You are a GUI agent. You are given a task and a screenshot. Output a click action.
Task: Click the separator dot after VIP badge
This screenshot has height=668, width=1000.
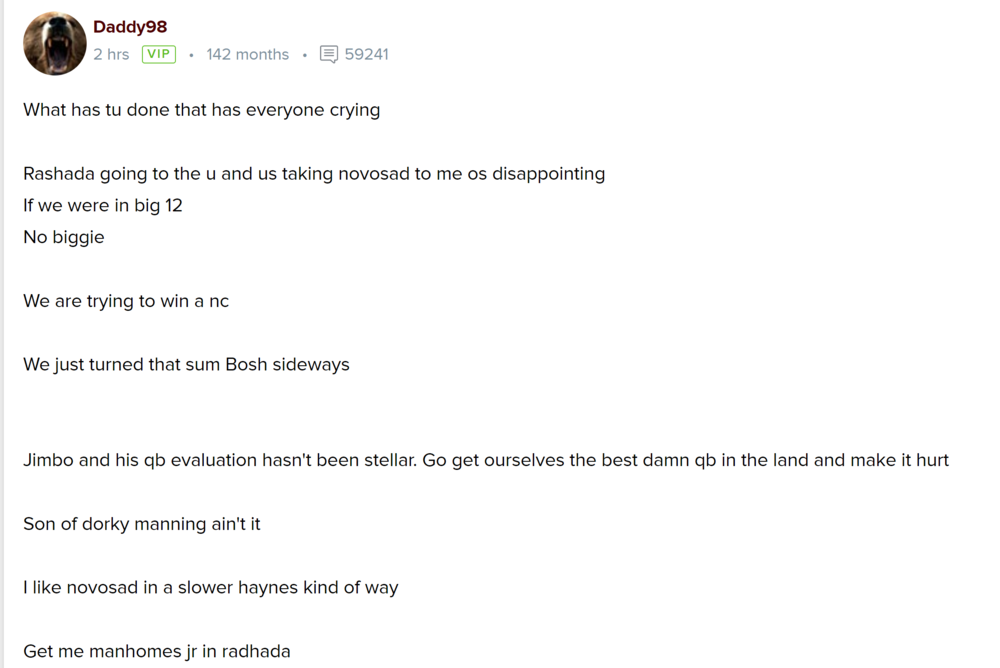(190, 55)
